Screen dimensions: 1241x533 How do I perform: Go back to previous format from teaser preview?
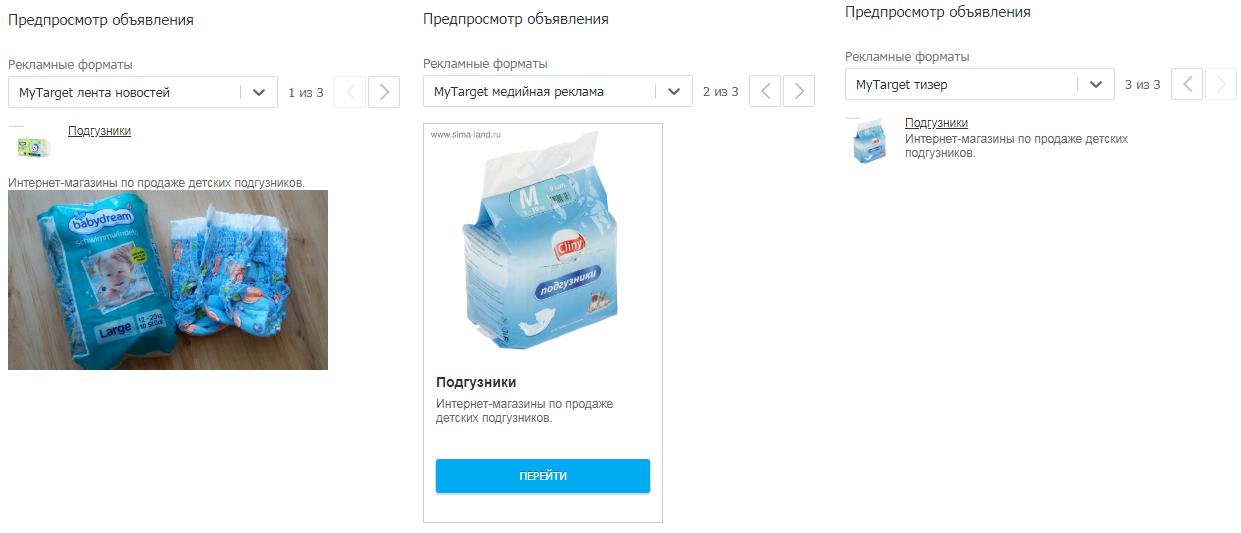1187,84
